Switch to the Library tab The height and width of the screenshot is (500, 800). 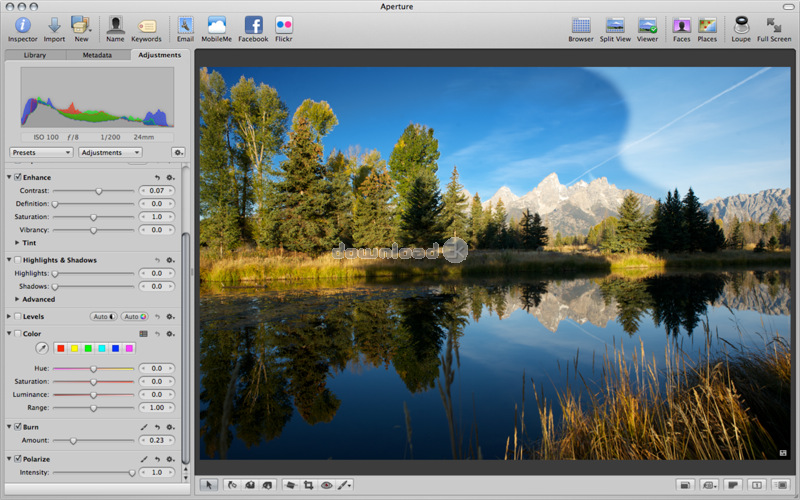pyautogui.click(x=34, y=55)
